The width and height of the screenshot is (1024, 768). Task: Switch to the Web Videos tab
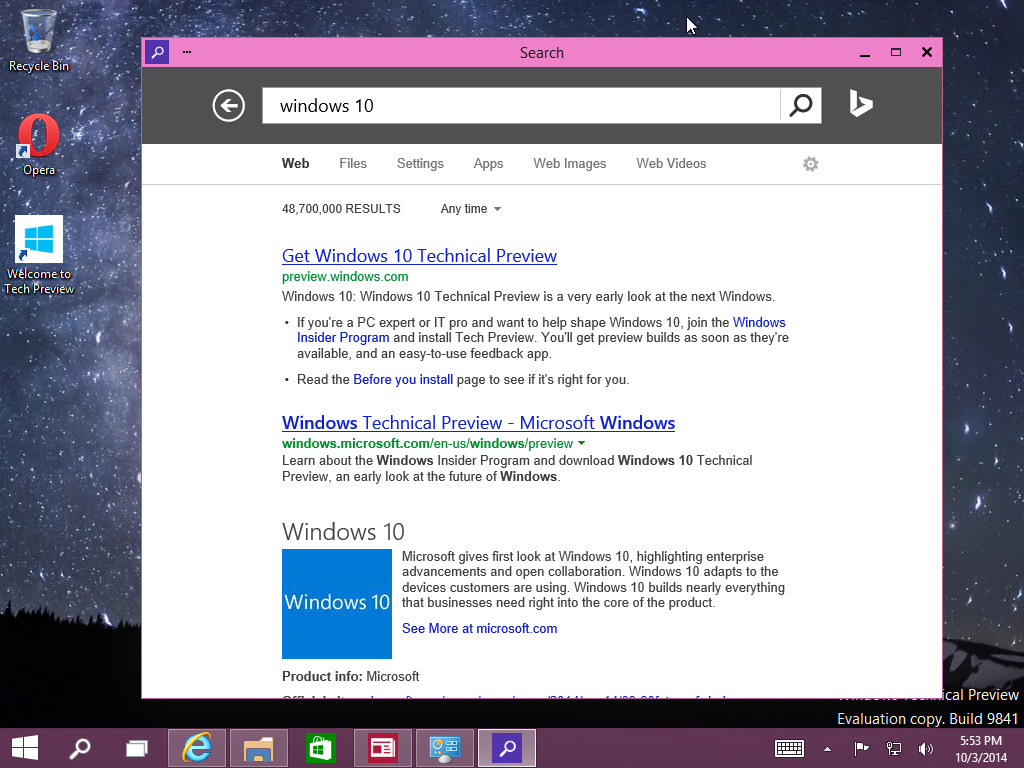(671, 164)
